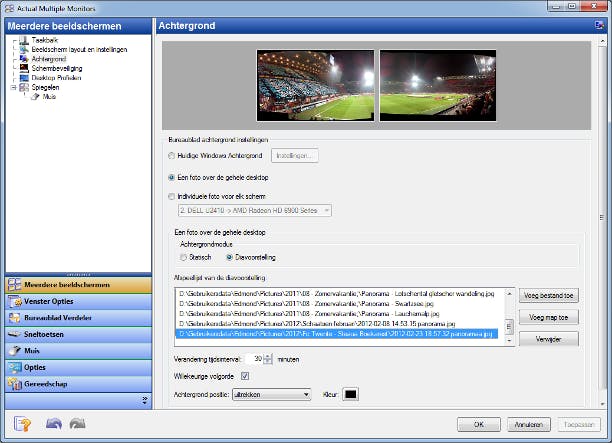Click the Toepassen button

coord(579,424)
